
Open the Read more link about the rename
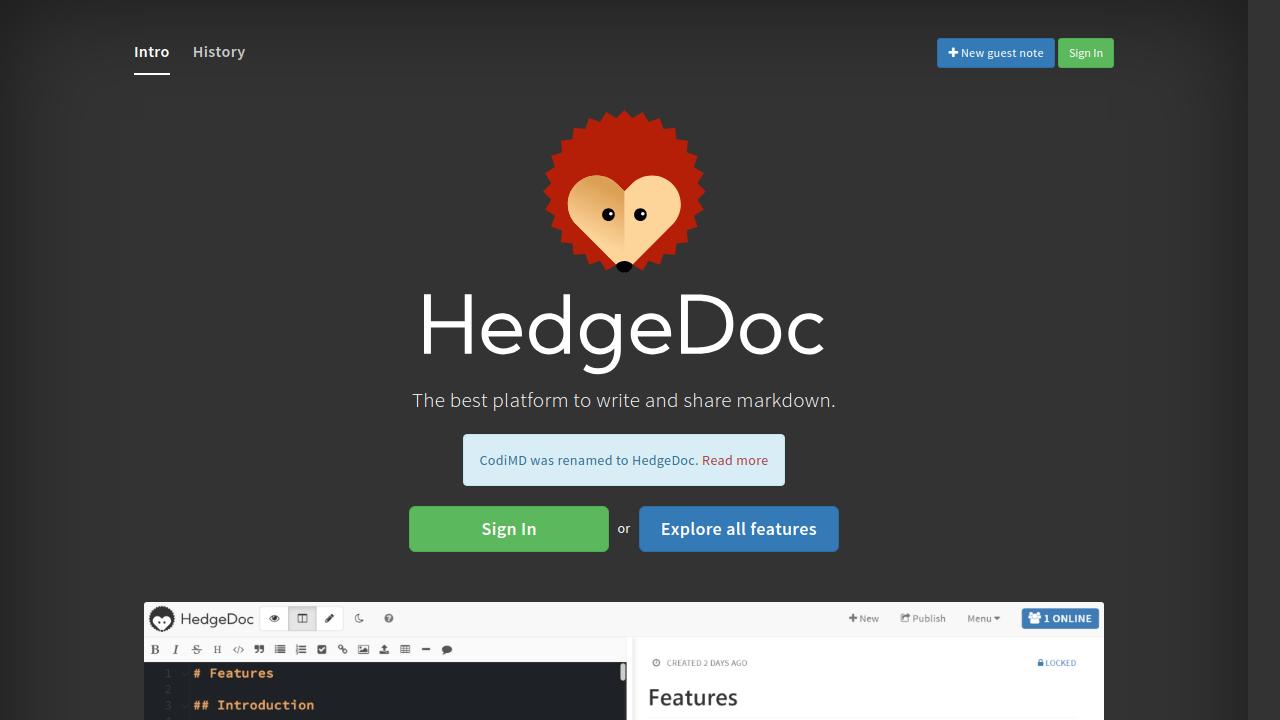click(x=734, y=460)
